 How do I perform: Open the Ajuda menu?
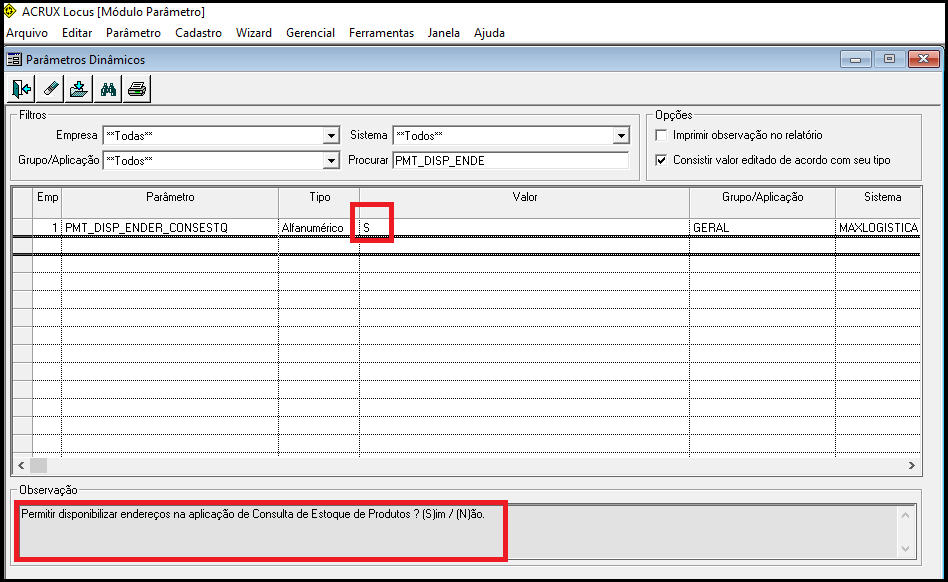tap(489, 33)
